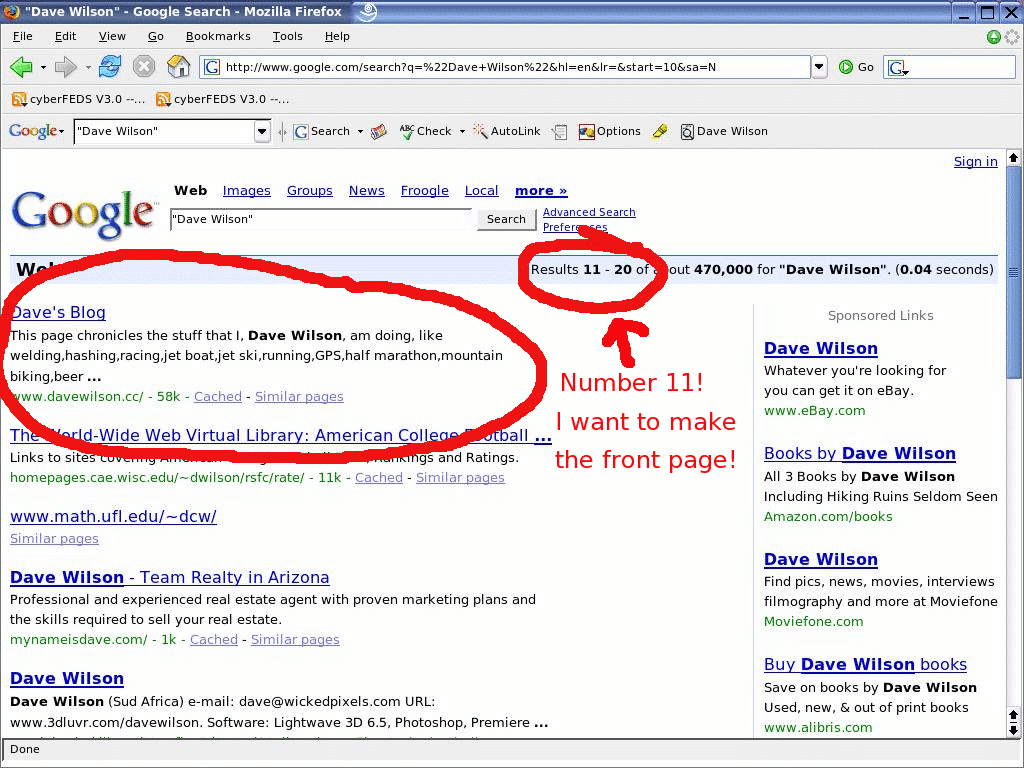Open the File menu
1024x768 pixels.
coord(22,37)
